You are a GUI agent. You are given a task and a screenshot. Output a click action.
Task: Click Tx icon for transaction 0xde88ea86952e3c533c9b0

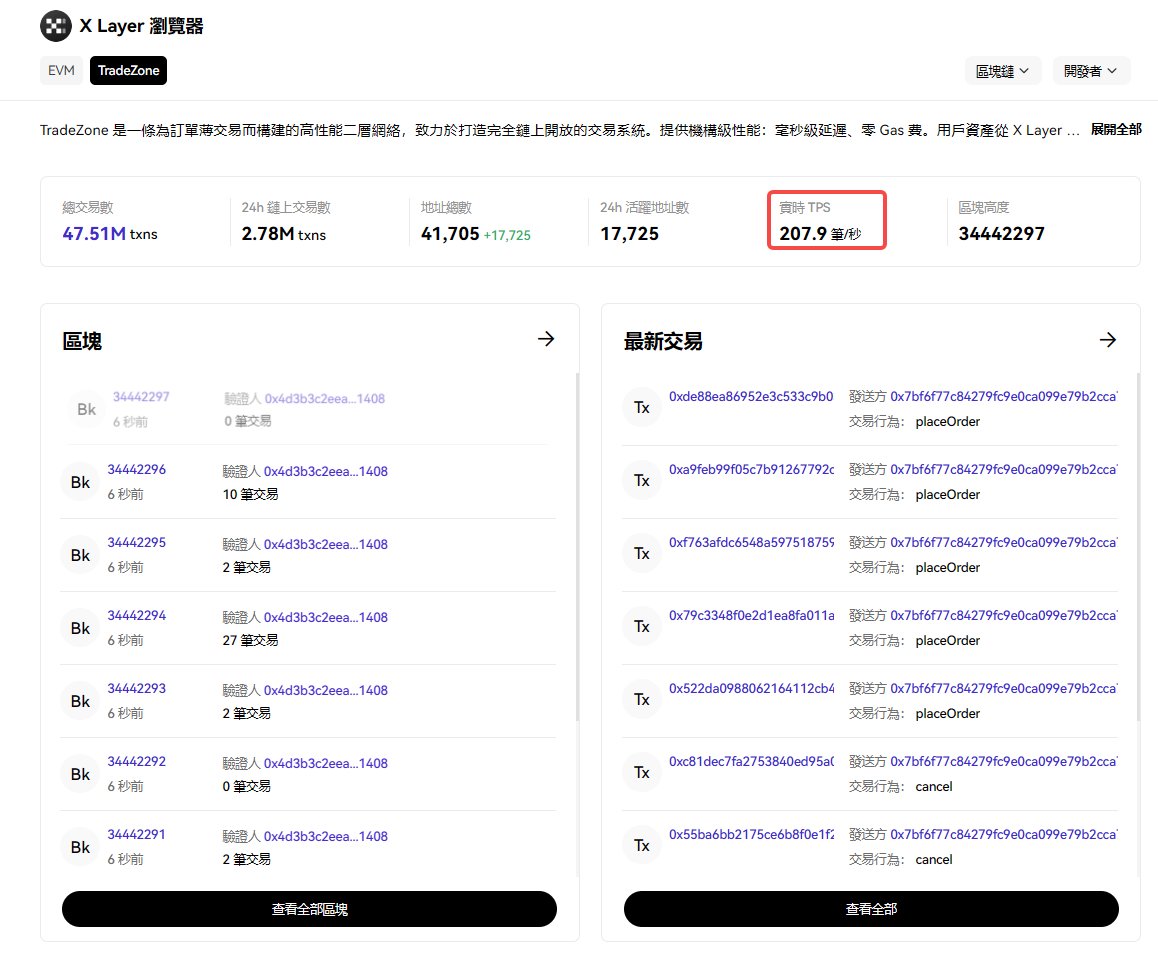pos(642,408)
